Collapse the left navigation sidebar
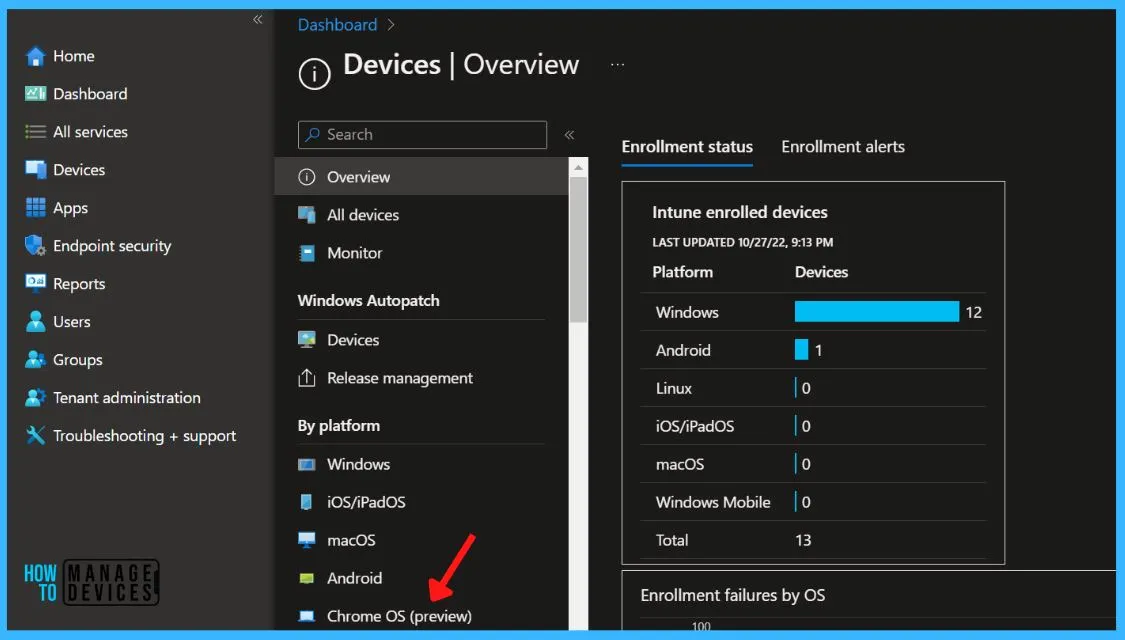Viewport: 1125px width, 640px height. pos(258,19)
